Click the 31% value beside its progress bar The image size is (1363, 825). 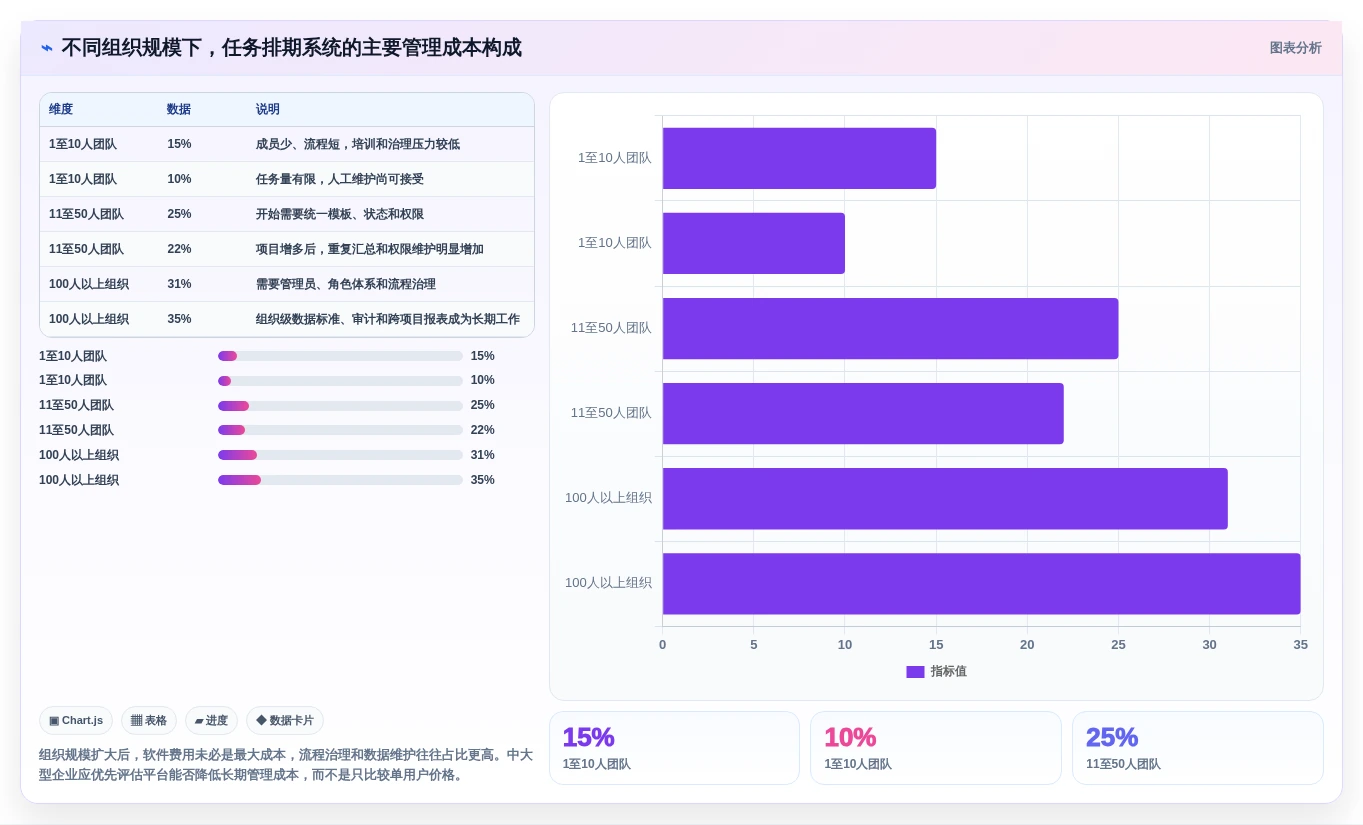click(x=483, y=455)
